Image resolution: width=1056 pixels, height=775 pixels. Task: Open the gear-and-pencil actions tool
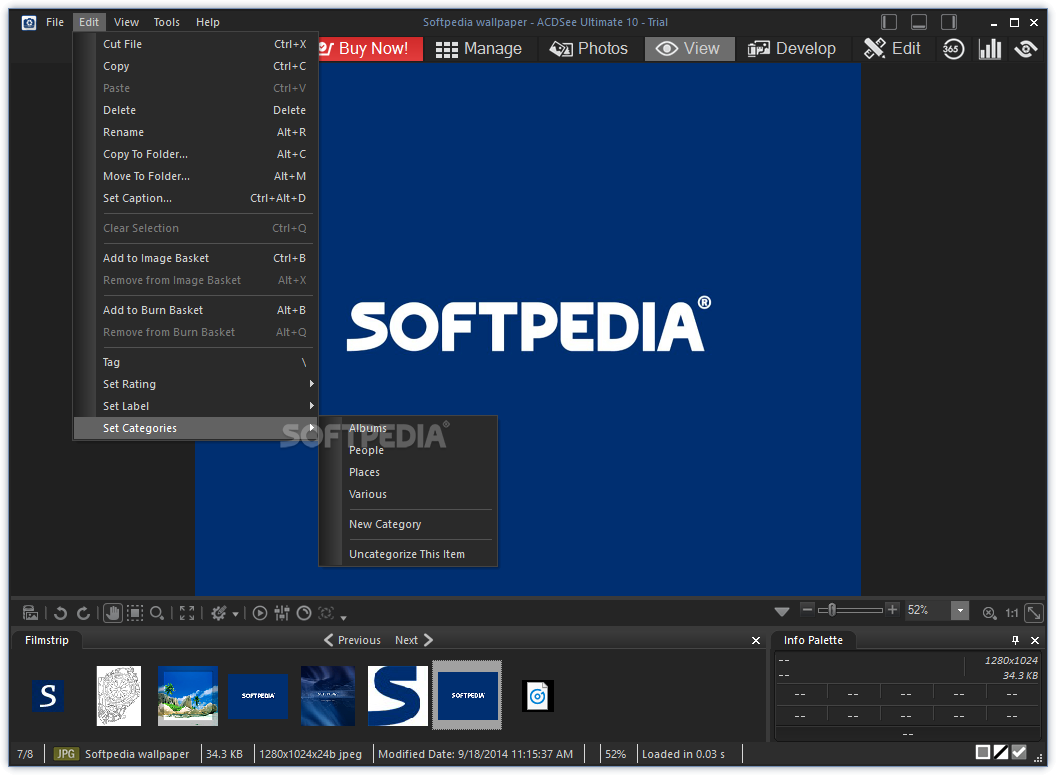[x=219, y=613]
